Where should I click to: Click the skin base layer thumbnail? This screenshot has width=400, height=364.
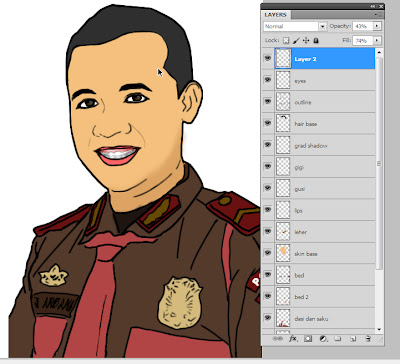click(x=283, y=253)
